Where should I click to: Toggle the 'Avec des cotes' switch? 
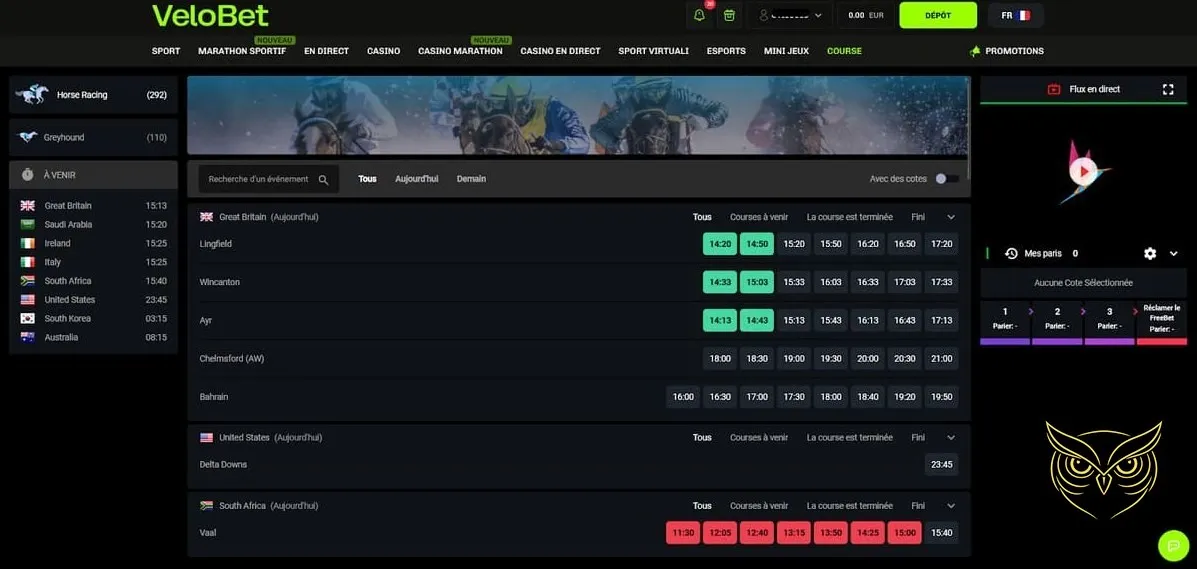pos(946,179)
